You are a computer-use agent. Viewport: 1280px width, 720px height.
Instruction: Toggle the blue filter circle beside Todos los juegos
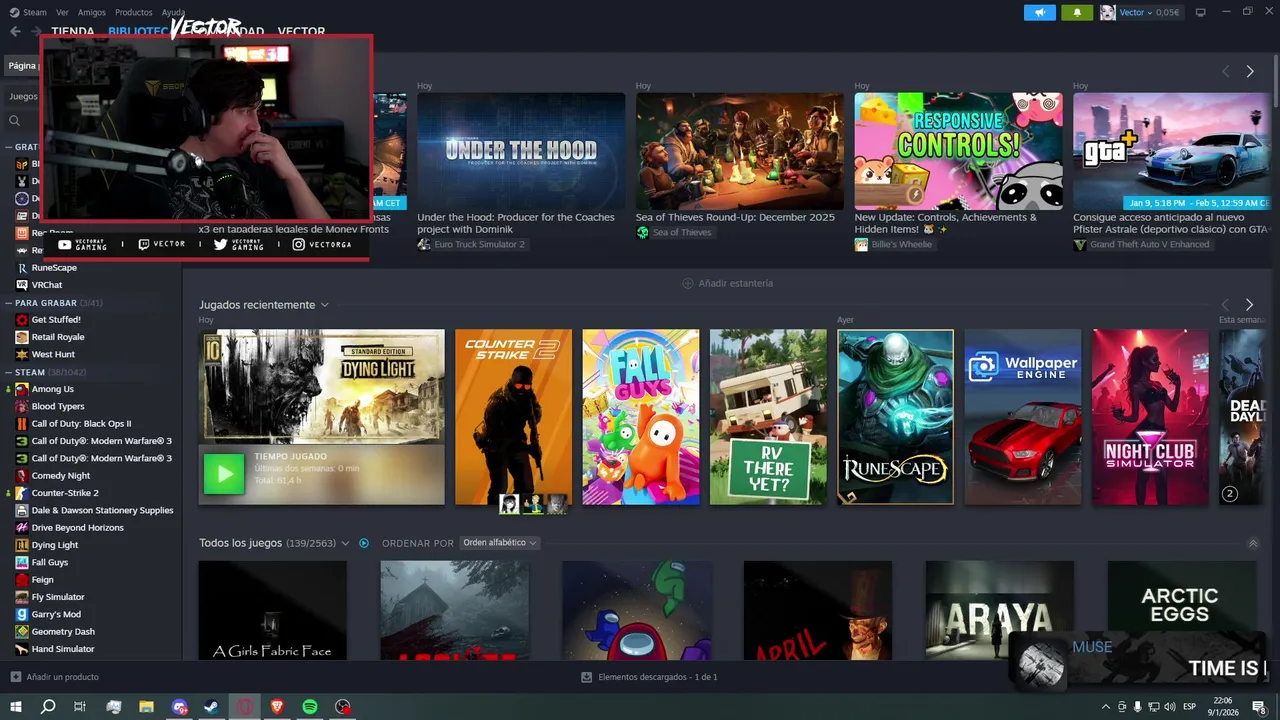pyautogui.click(x=364, y=543)
